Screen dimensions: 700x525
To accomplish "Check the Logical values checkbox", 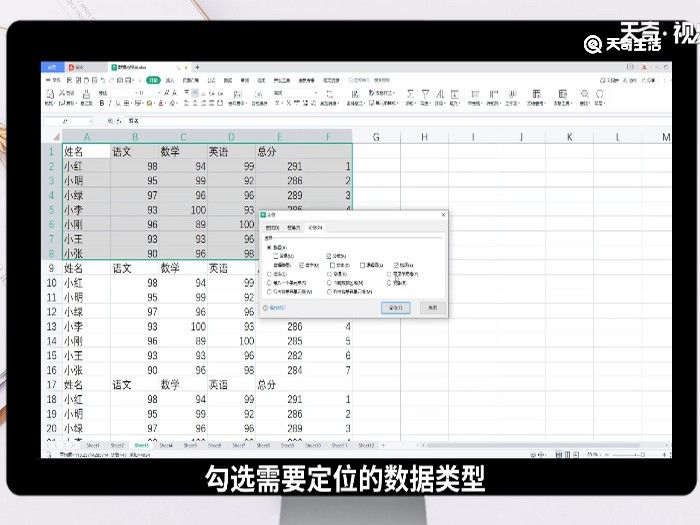I will [x=362, y=265].
